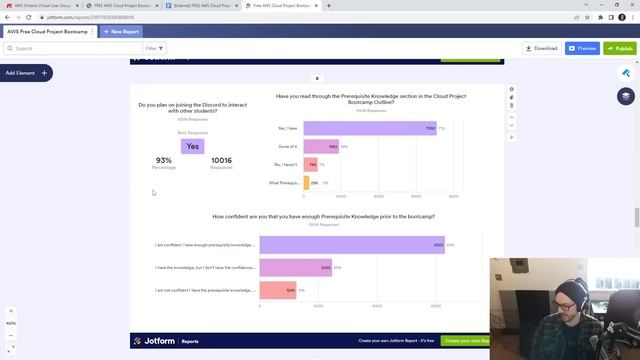The width and height of the screenshot is (640, 360).
Task: Duplicate the page with the copy icon
Action: (511, 97)
